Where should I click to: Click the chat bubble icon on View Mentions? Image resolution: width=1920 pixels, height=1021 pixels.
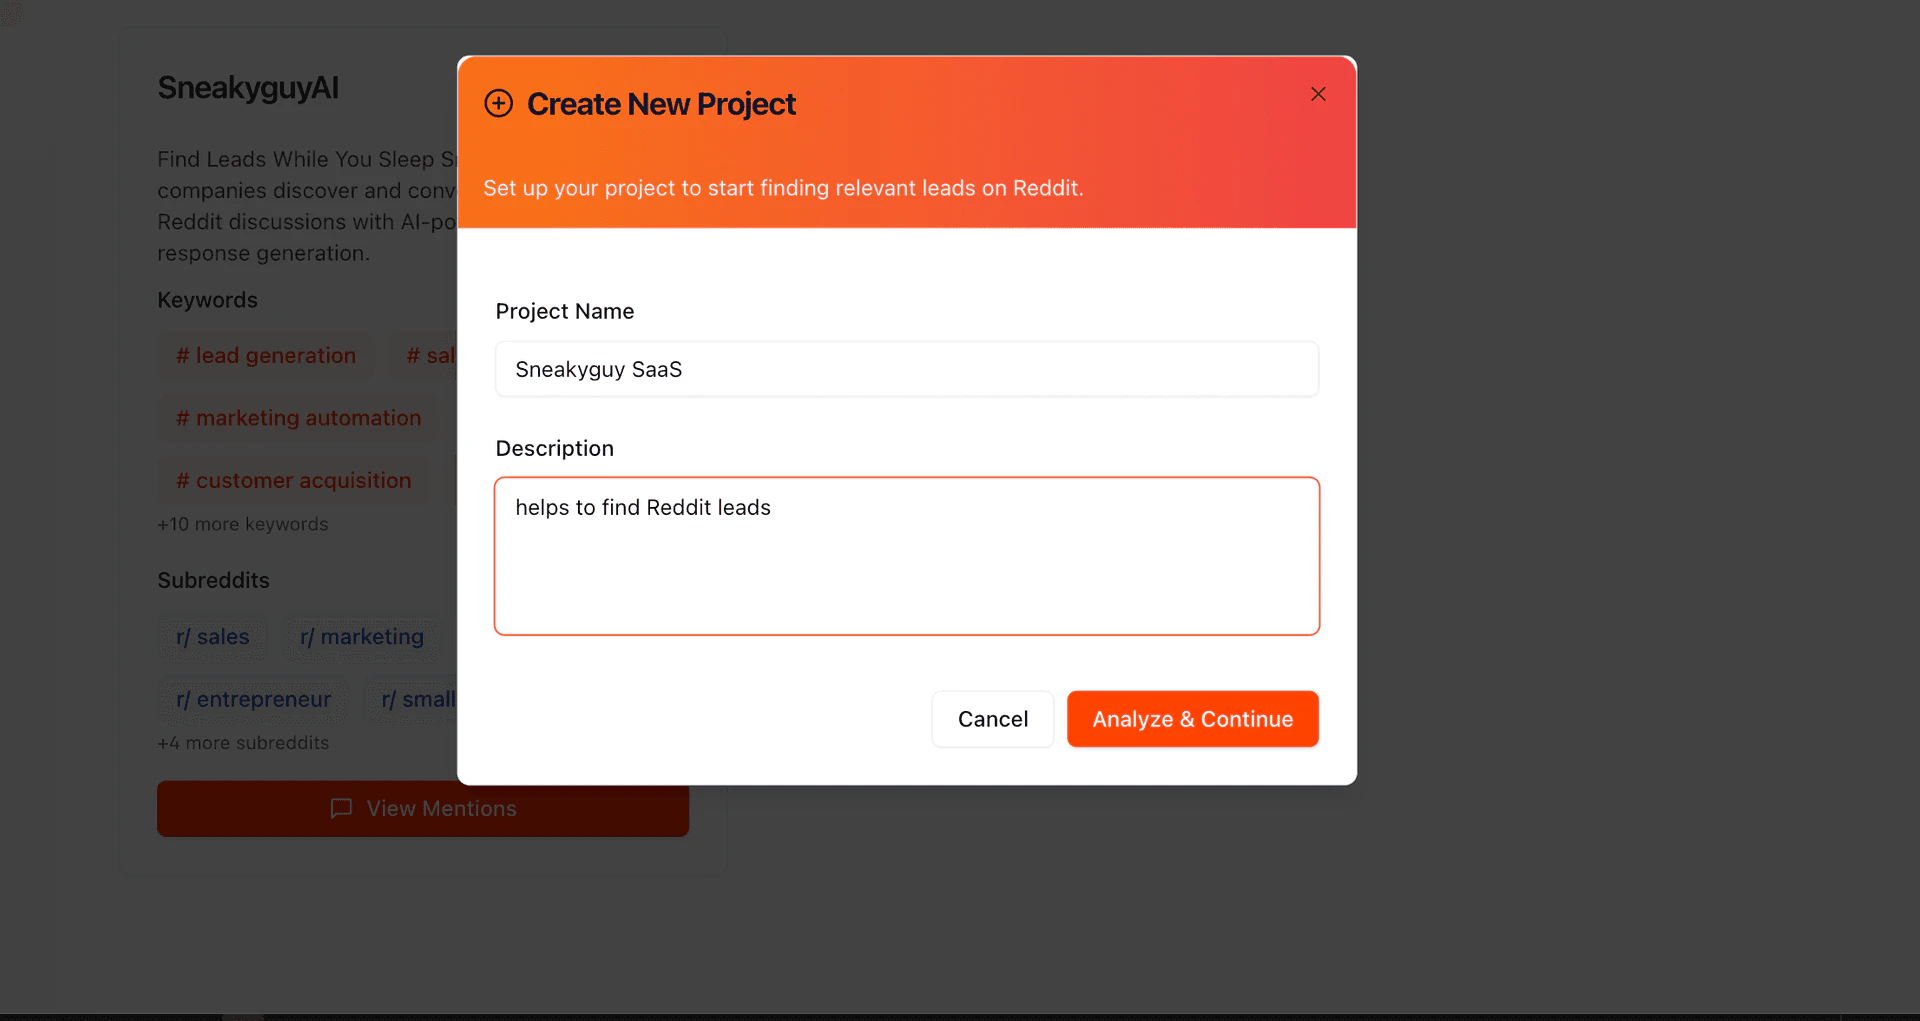[341, 808]
